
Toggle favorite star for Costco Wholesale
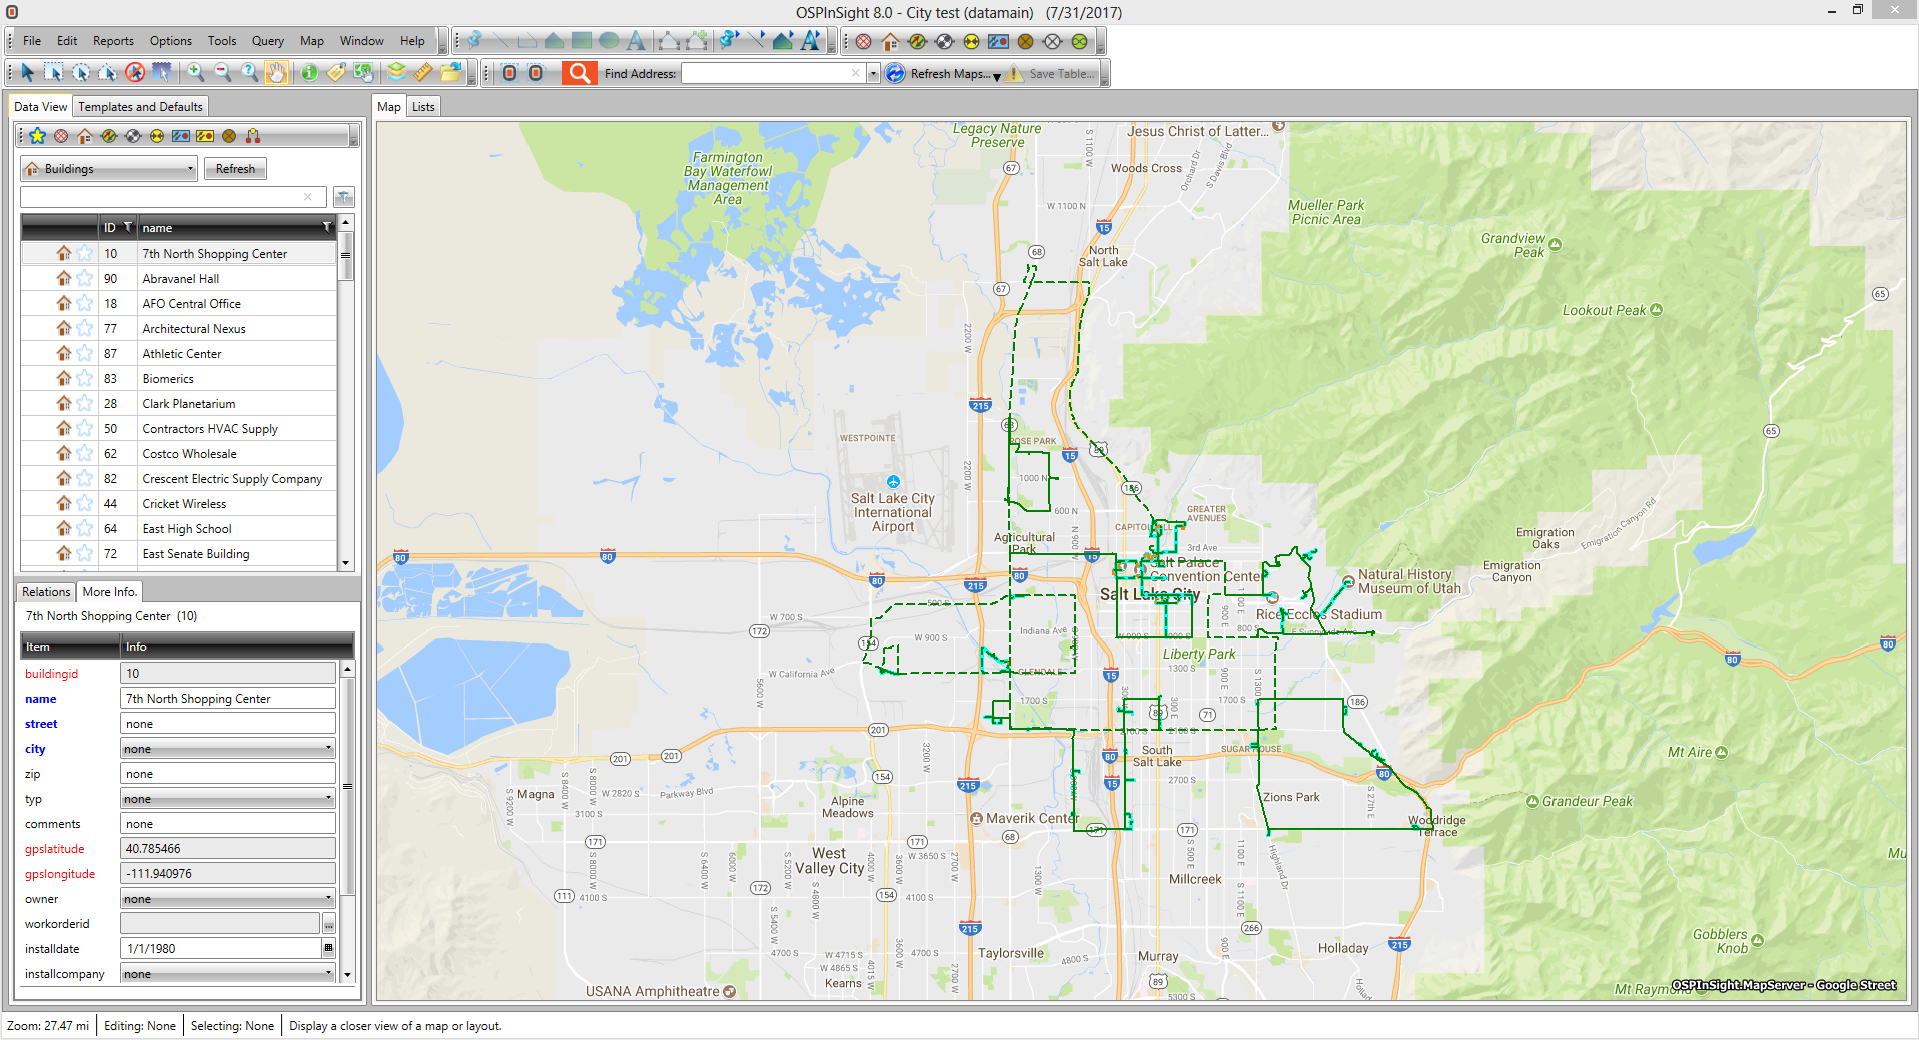(84, 454)
